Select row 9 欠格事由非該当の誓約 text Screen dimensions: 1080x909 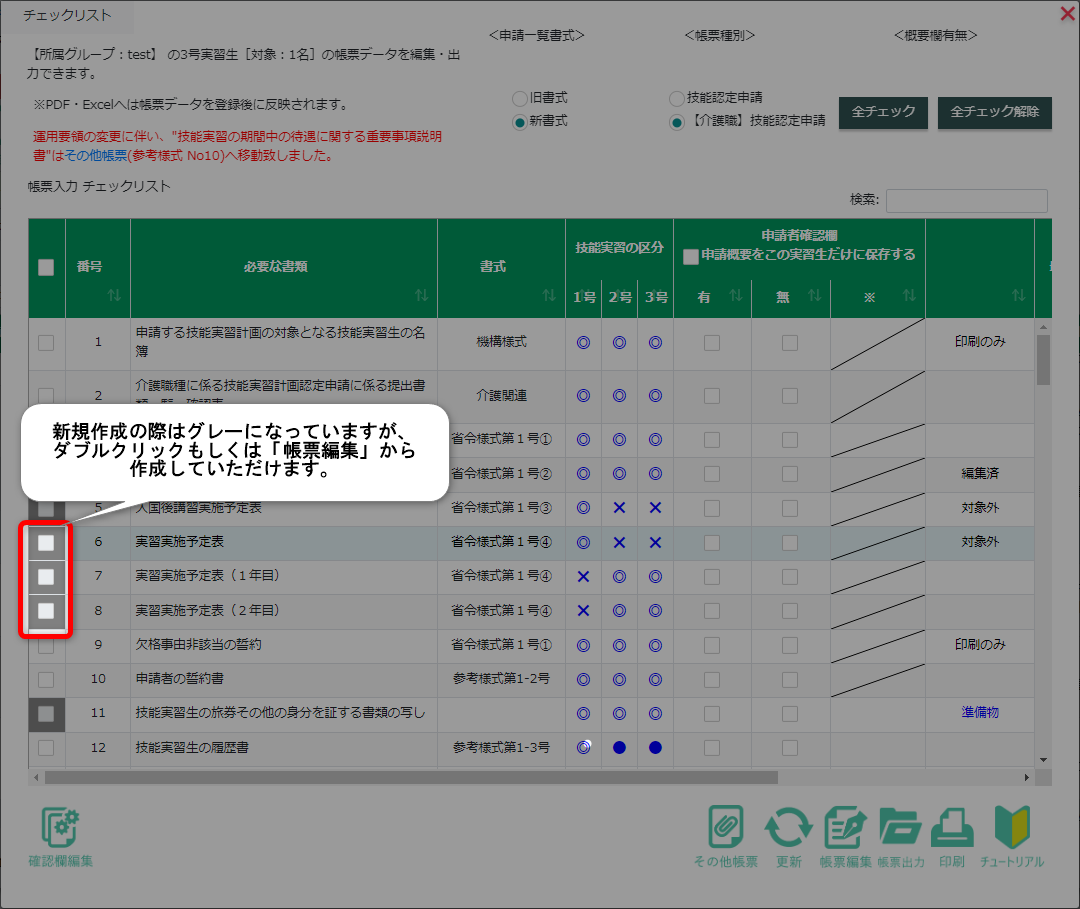(198, 645)
